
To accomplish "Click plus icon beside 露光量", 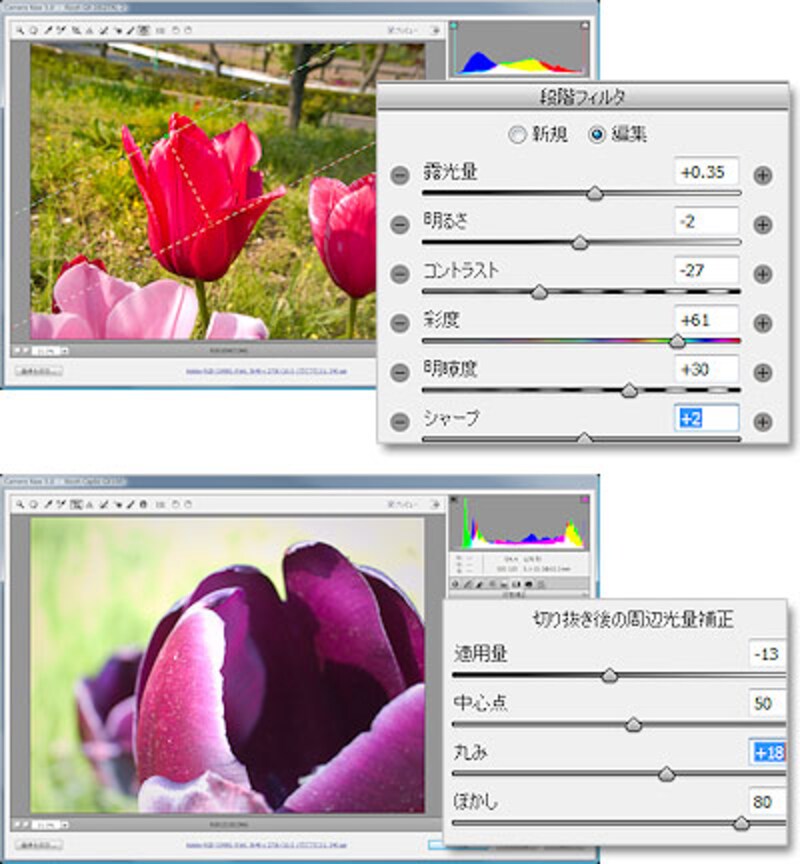I will (763, 175).
